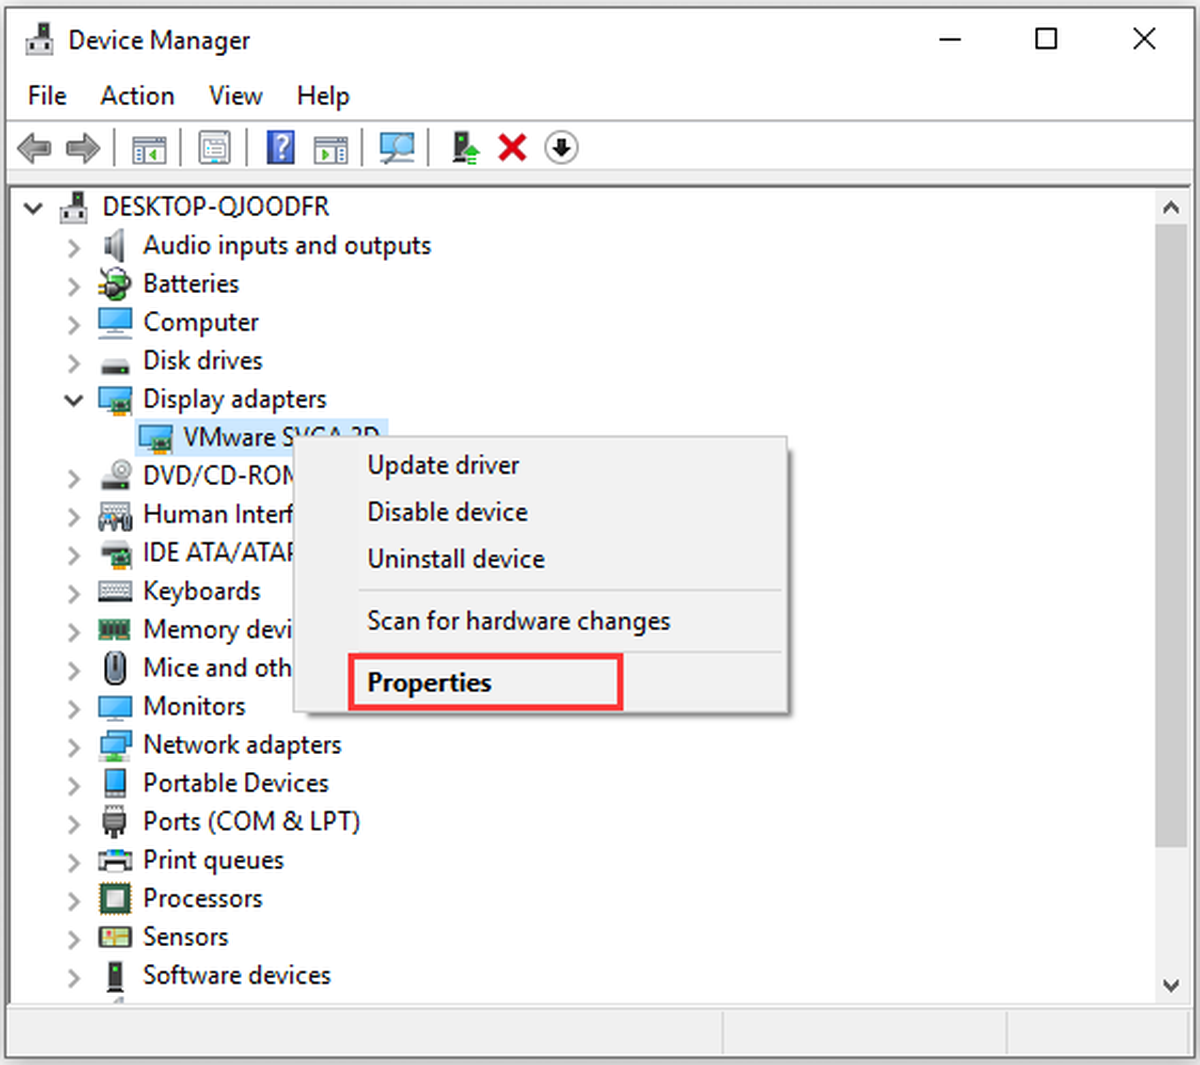Select the Monitors tree item
This screenshot has height=1065, width=1200.
click(x=194, y=707)
